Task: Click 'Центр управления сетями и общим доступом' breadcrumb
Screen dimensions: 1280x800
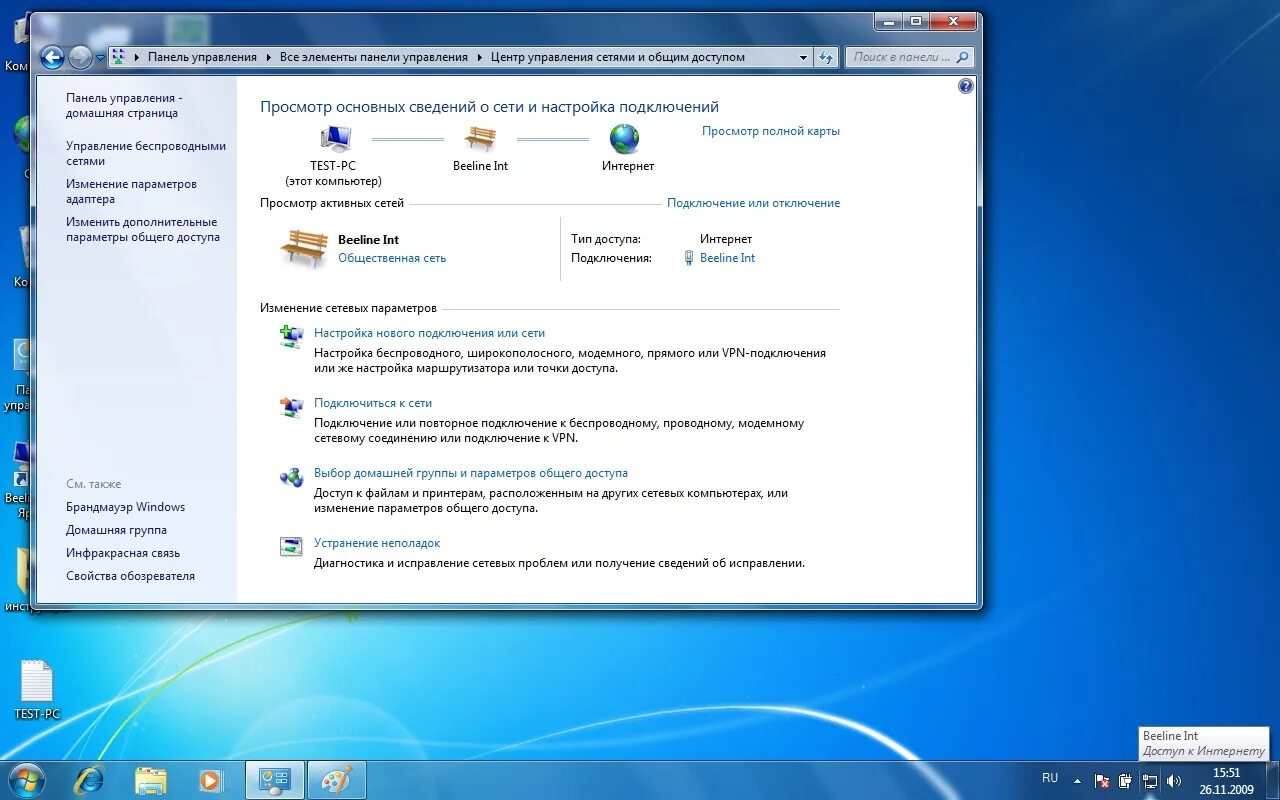Action: pos(618,57)
